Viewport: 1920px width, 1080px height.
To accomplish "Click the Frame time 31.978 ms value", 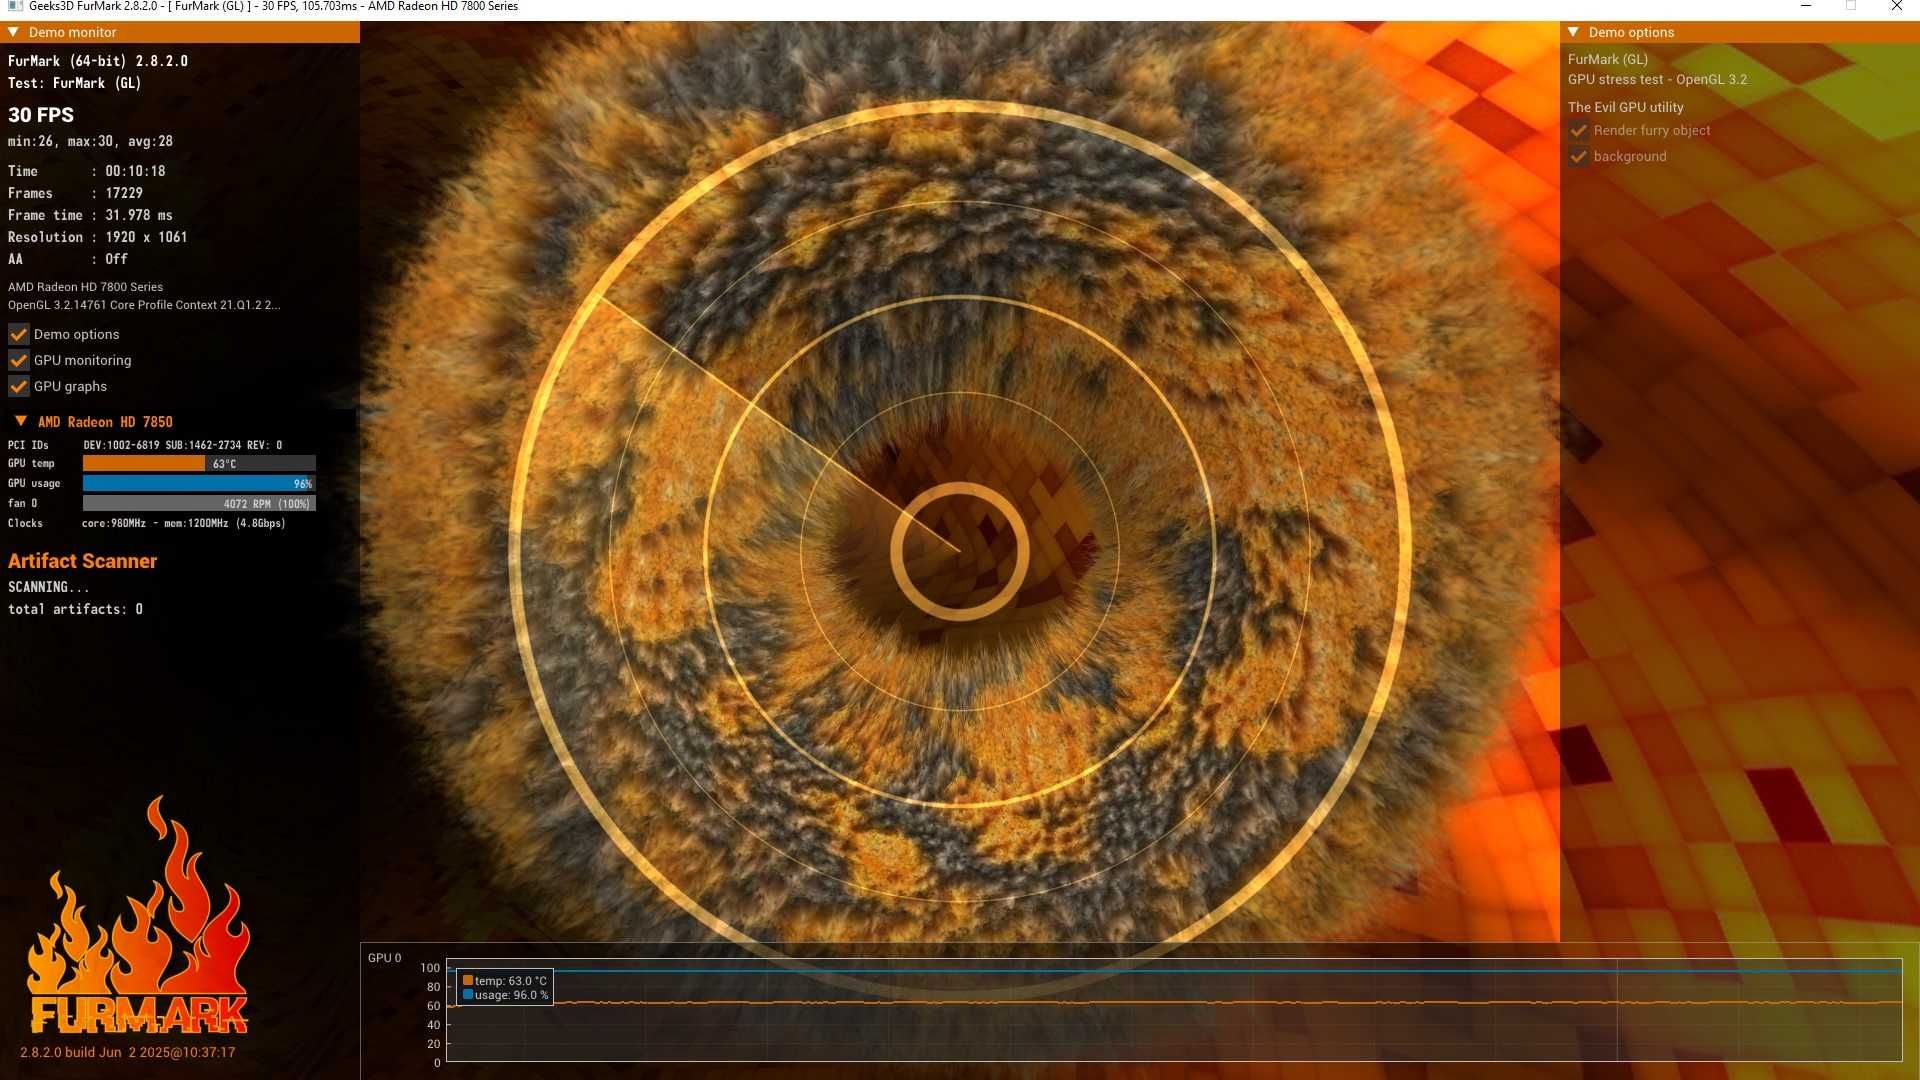I will (139, 215).
